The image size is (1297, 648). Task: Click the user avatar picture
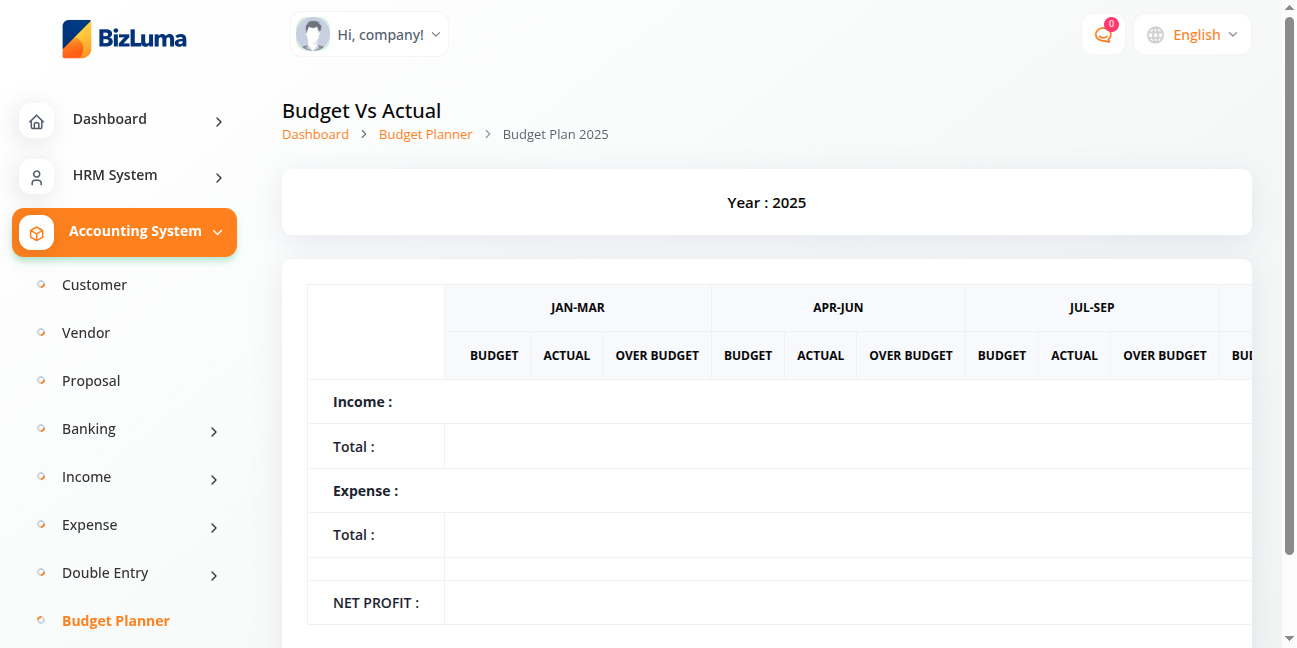313,35
